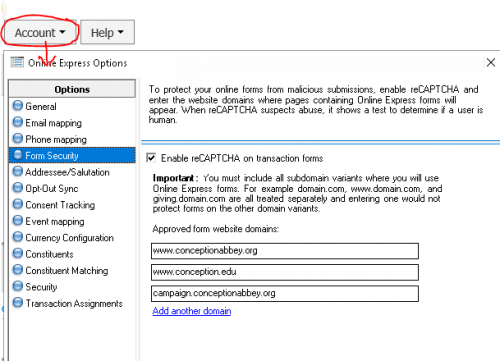Image resolution: width=500 pixels, height=361 pixels.
Task: Click the globe icon beside Security
Action: [18, 286]
